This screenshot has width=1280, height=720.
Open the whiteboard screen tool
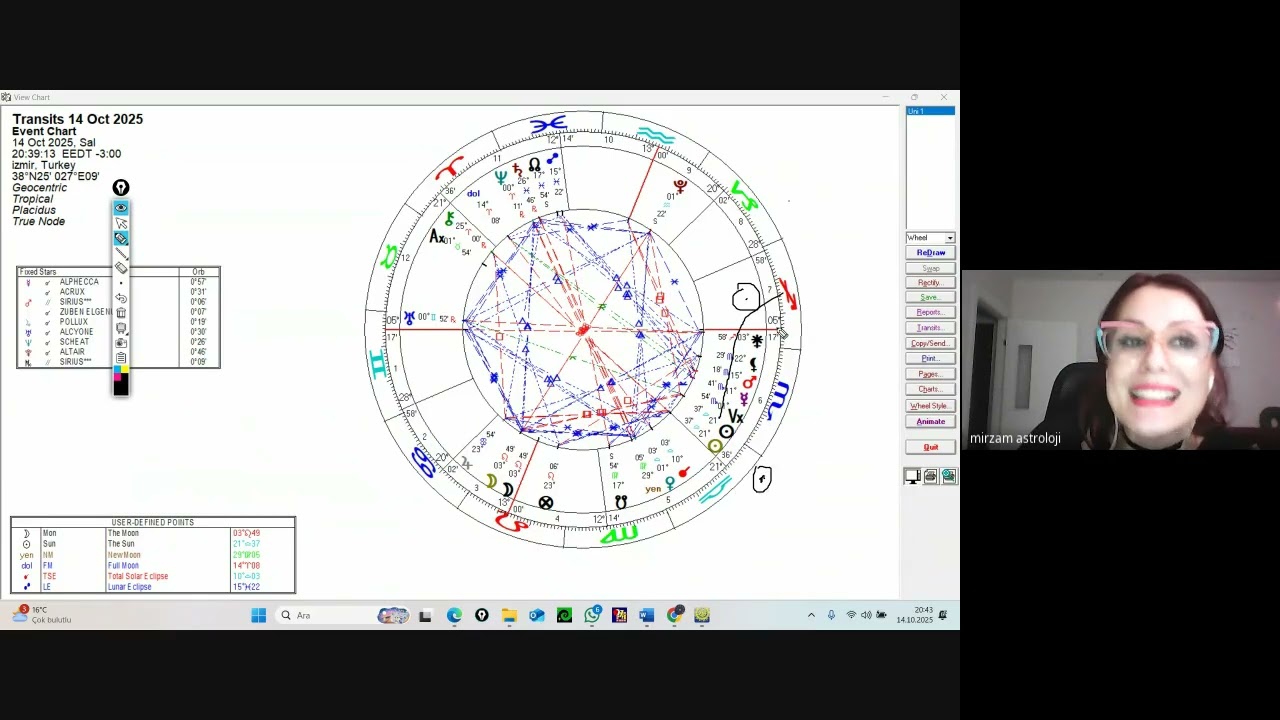pos(121,328)
